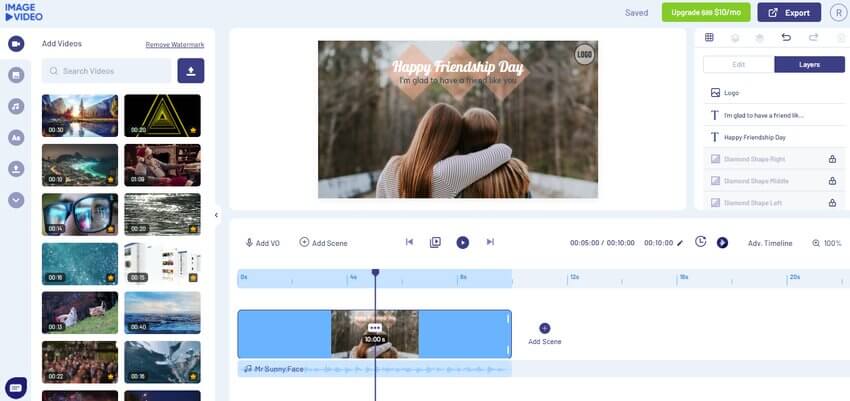Click the 12s mark on ruler
Viewport: 850px width, 401px height.
tap(574, 277)
